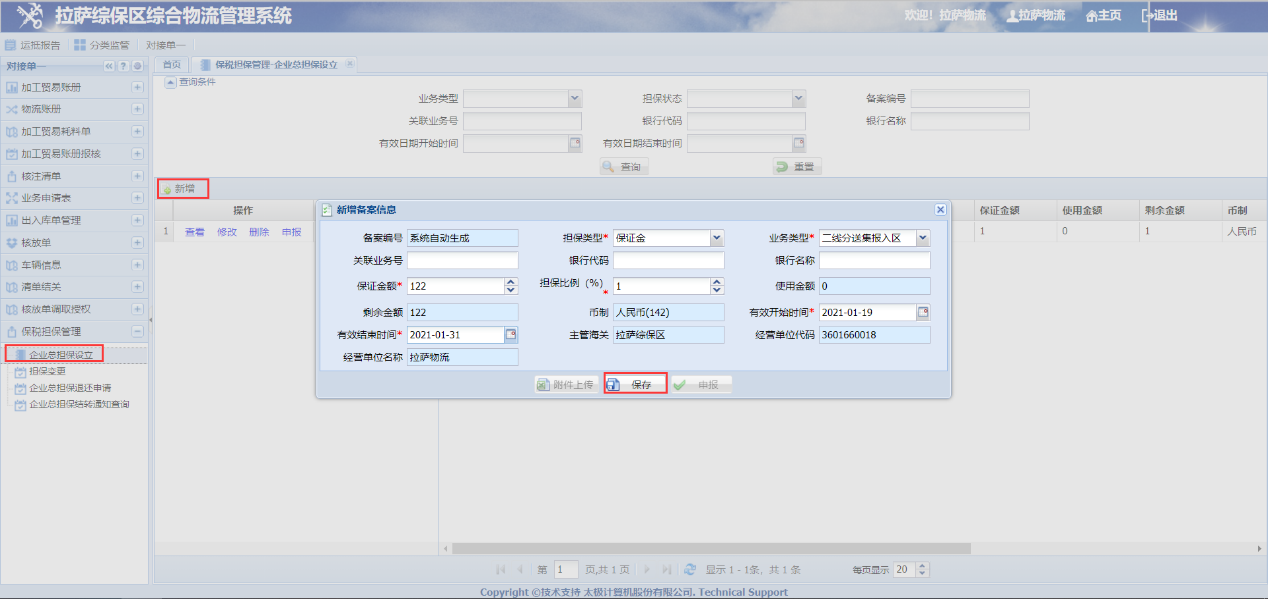Image resolution: width=1268 pixels, height=599 pixels.
Task: Open 担保变更 in sidebar tree
Action: pos(47,371)
